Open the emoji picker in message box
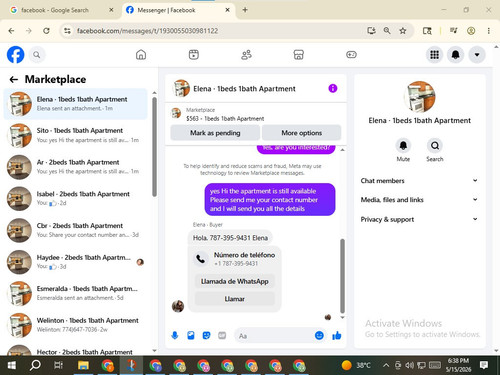This screenshot has width=500, height=375. tap(319, 335)
